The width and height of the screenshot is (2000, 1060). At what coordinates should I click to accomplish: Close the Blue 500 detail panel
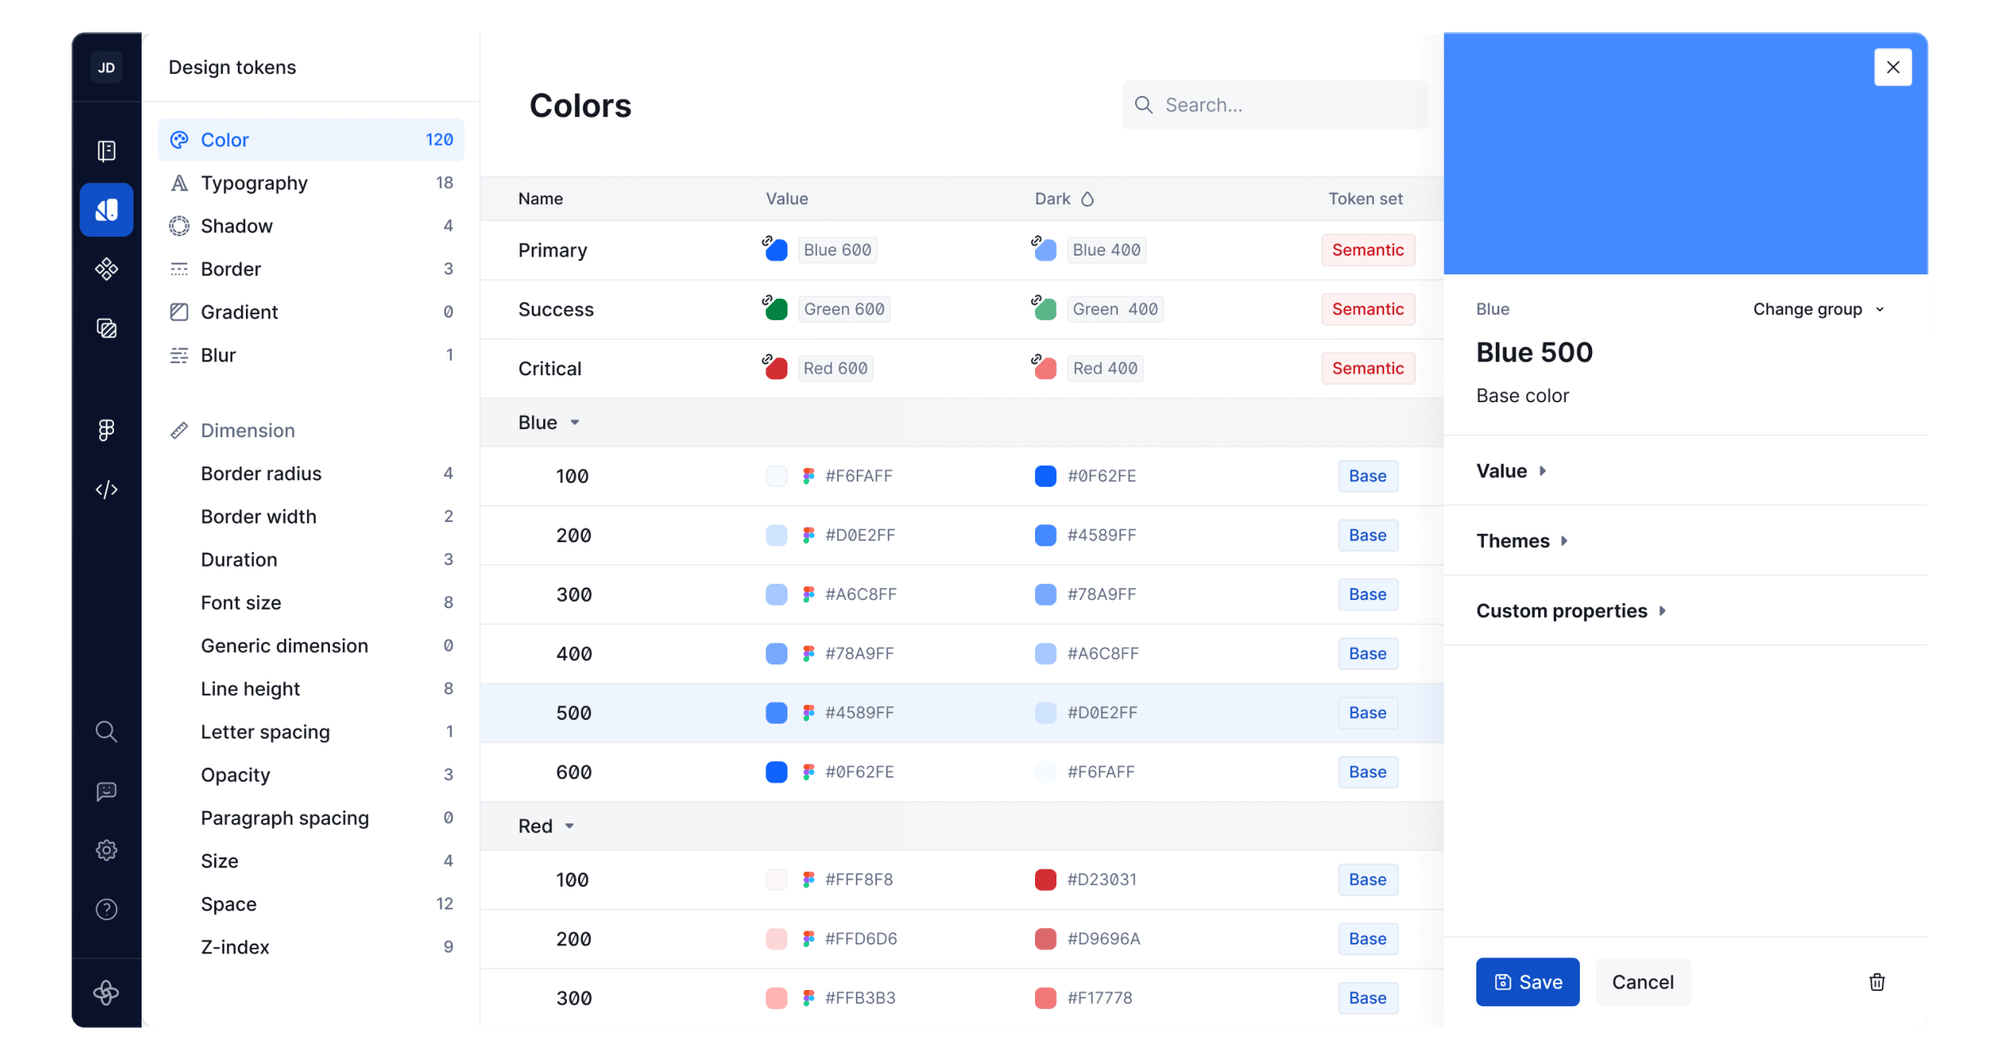pos(1893,67)
